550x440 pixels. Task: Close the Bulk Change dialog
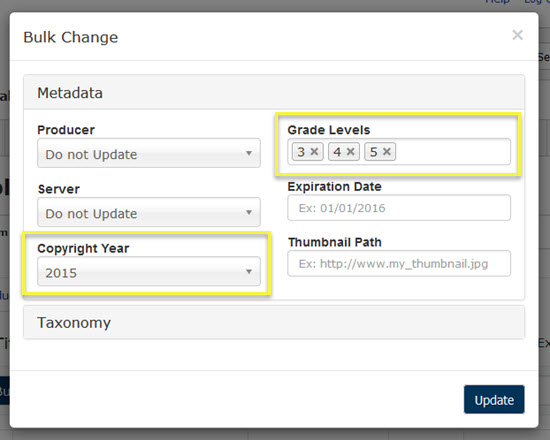click(518, 35)
